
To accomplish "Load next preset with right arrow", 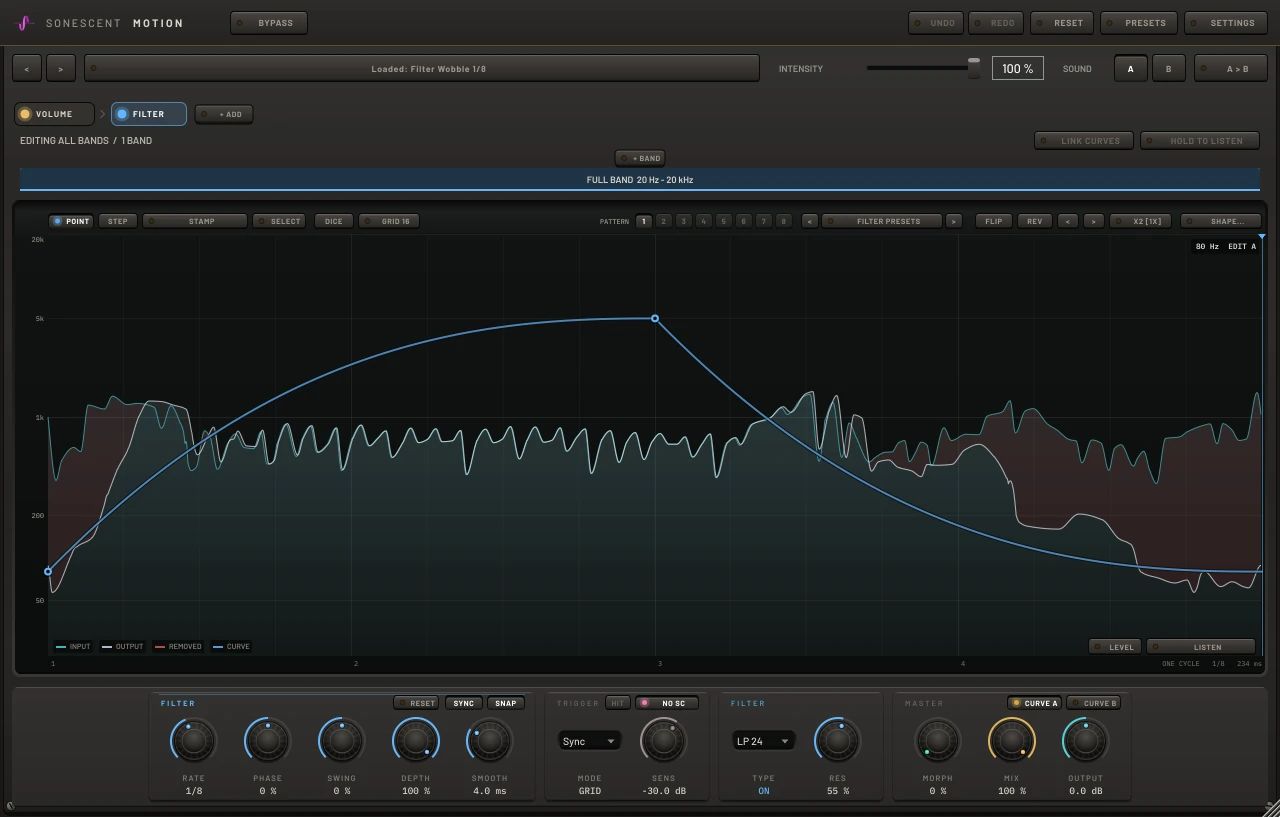I will 61,69.
